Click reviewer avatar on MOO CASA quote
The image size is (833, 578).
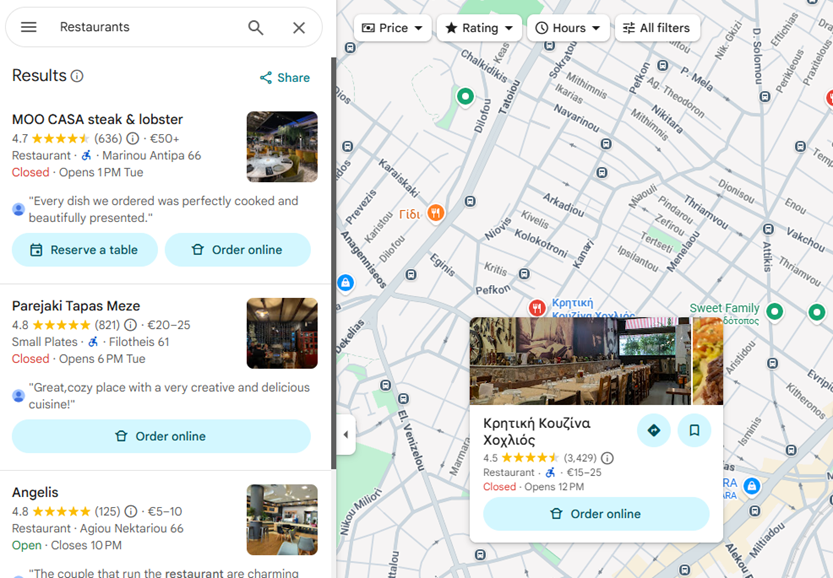(x=19, y=209)
